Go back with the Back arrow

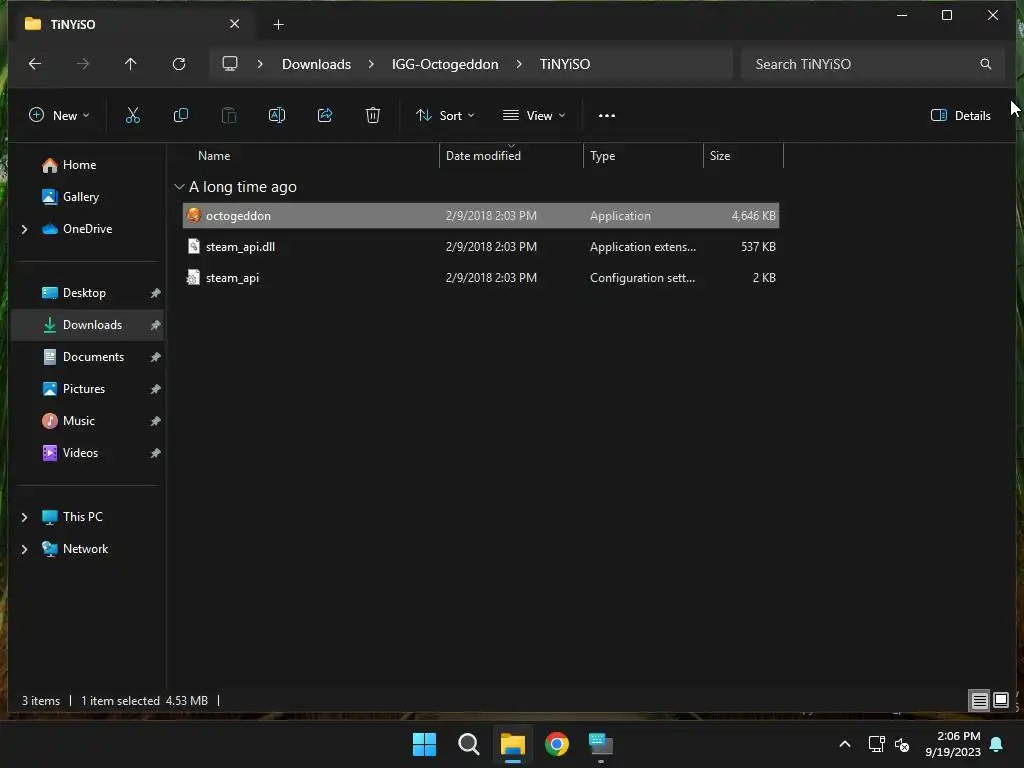pyautogui.click(x=35, y=64)
